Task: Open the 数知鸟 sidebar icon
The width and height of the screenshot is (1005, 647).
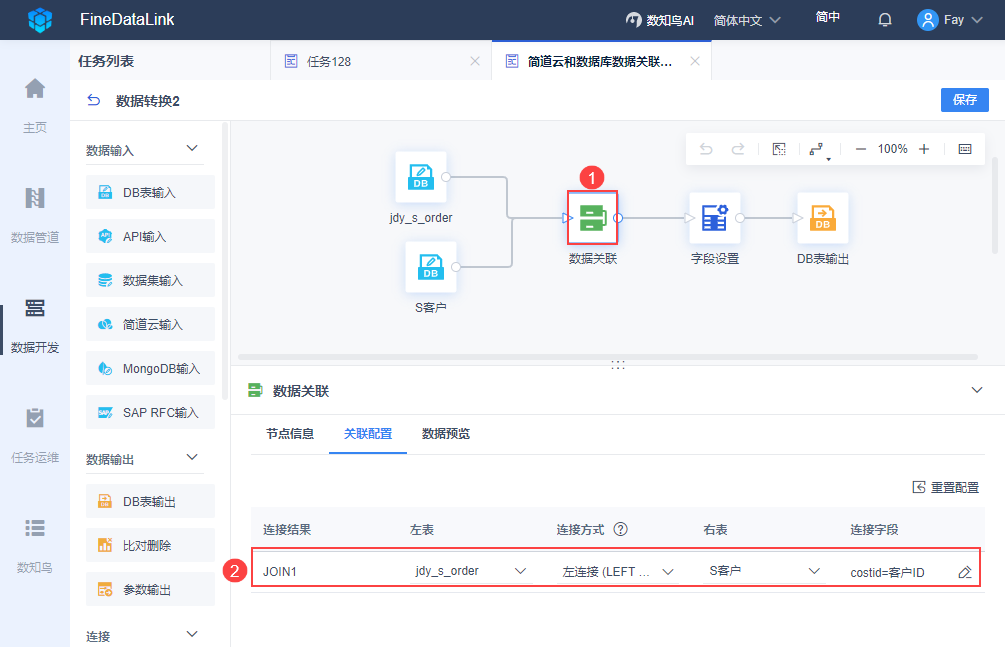Action: 35,528
